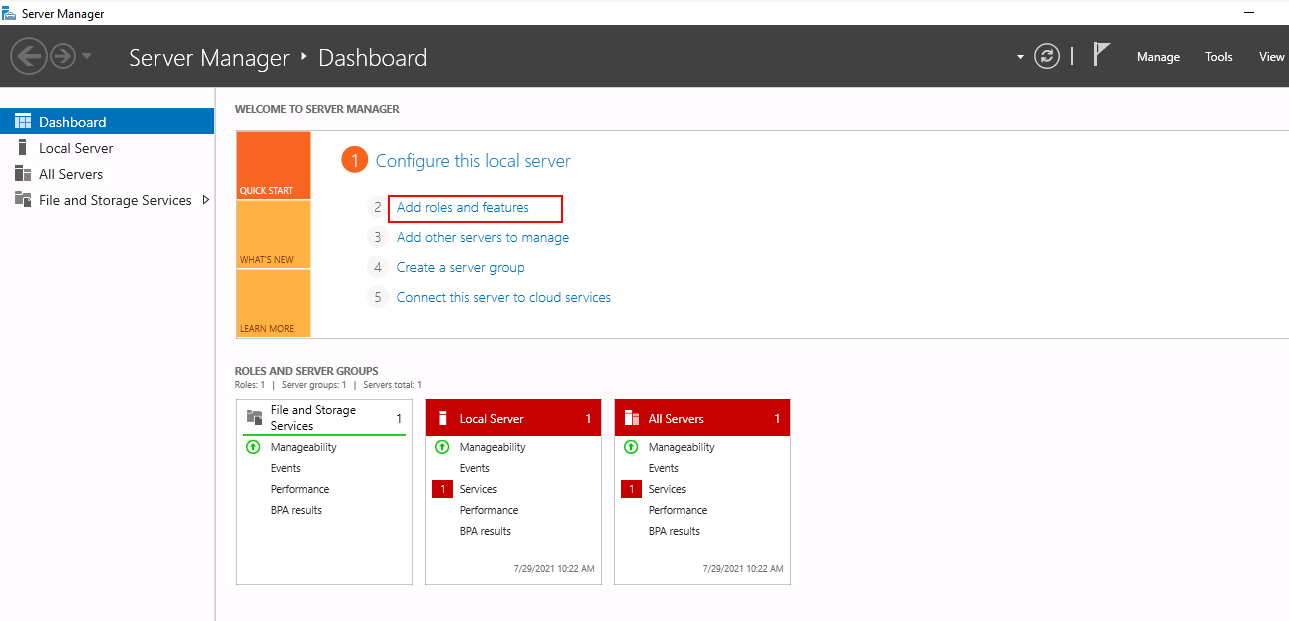Click the Dashboard grid icon in sidebar
Viewport: 1289px width, 621px height.
point(23,122)
